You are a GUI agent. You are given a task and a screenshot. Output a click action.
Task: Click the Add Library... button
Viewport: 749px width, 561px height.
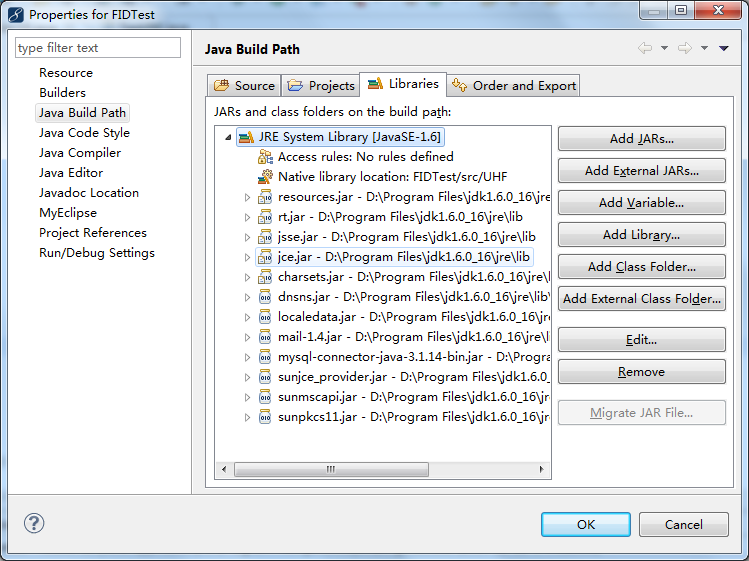click(642, 235)
